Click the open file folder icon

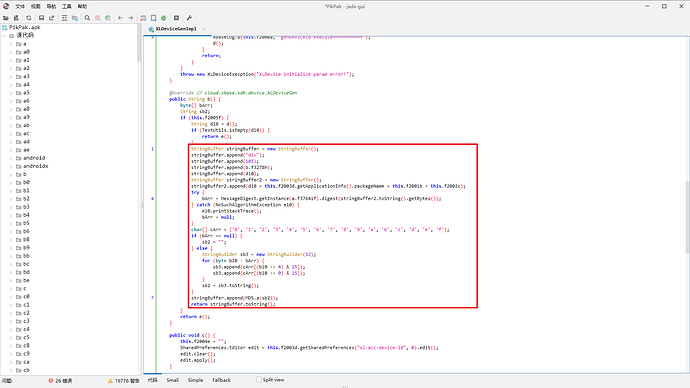click(6, 18)
